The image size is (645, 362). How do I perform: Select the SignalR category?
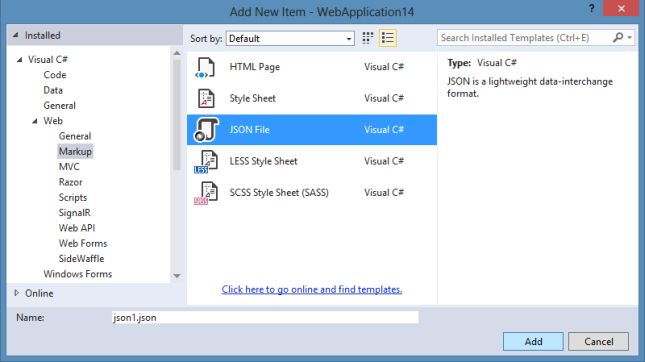(74, 213)
